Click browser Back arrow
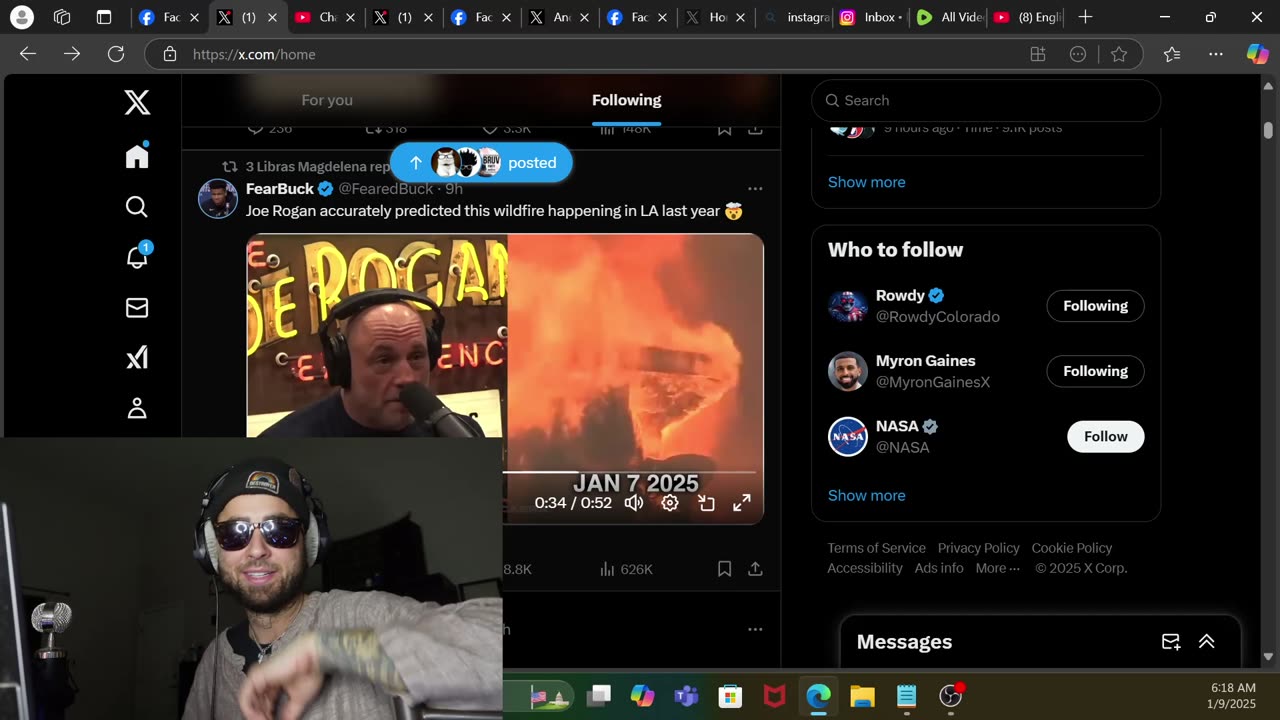 point(28,54)
